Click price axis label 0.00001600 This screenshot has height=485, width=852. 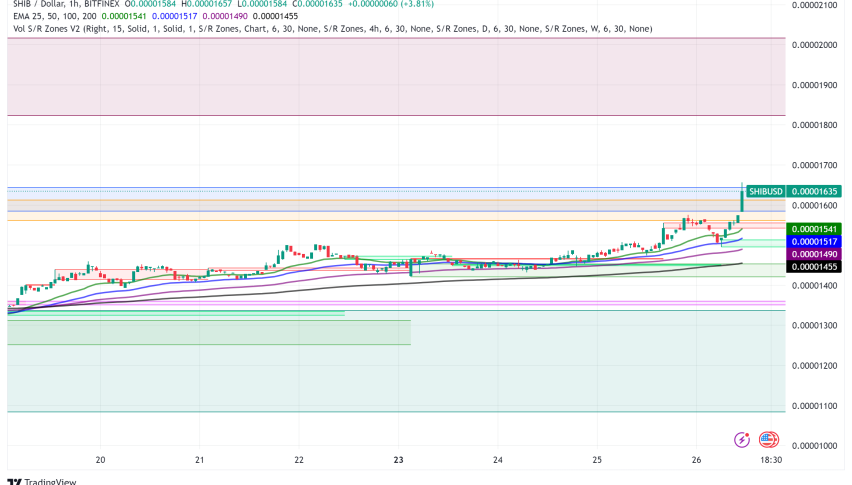814,205
